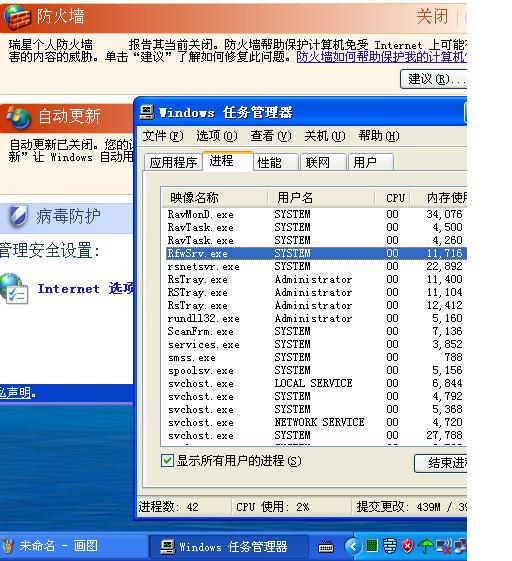The width and height of the screenshot is (512, 561).
Task: Select the ScanFrm.exe process row
Action: click(x=315, y=331)
